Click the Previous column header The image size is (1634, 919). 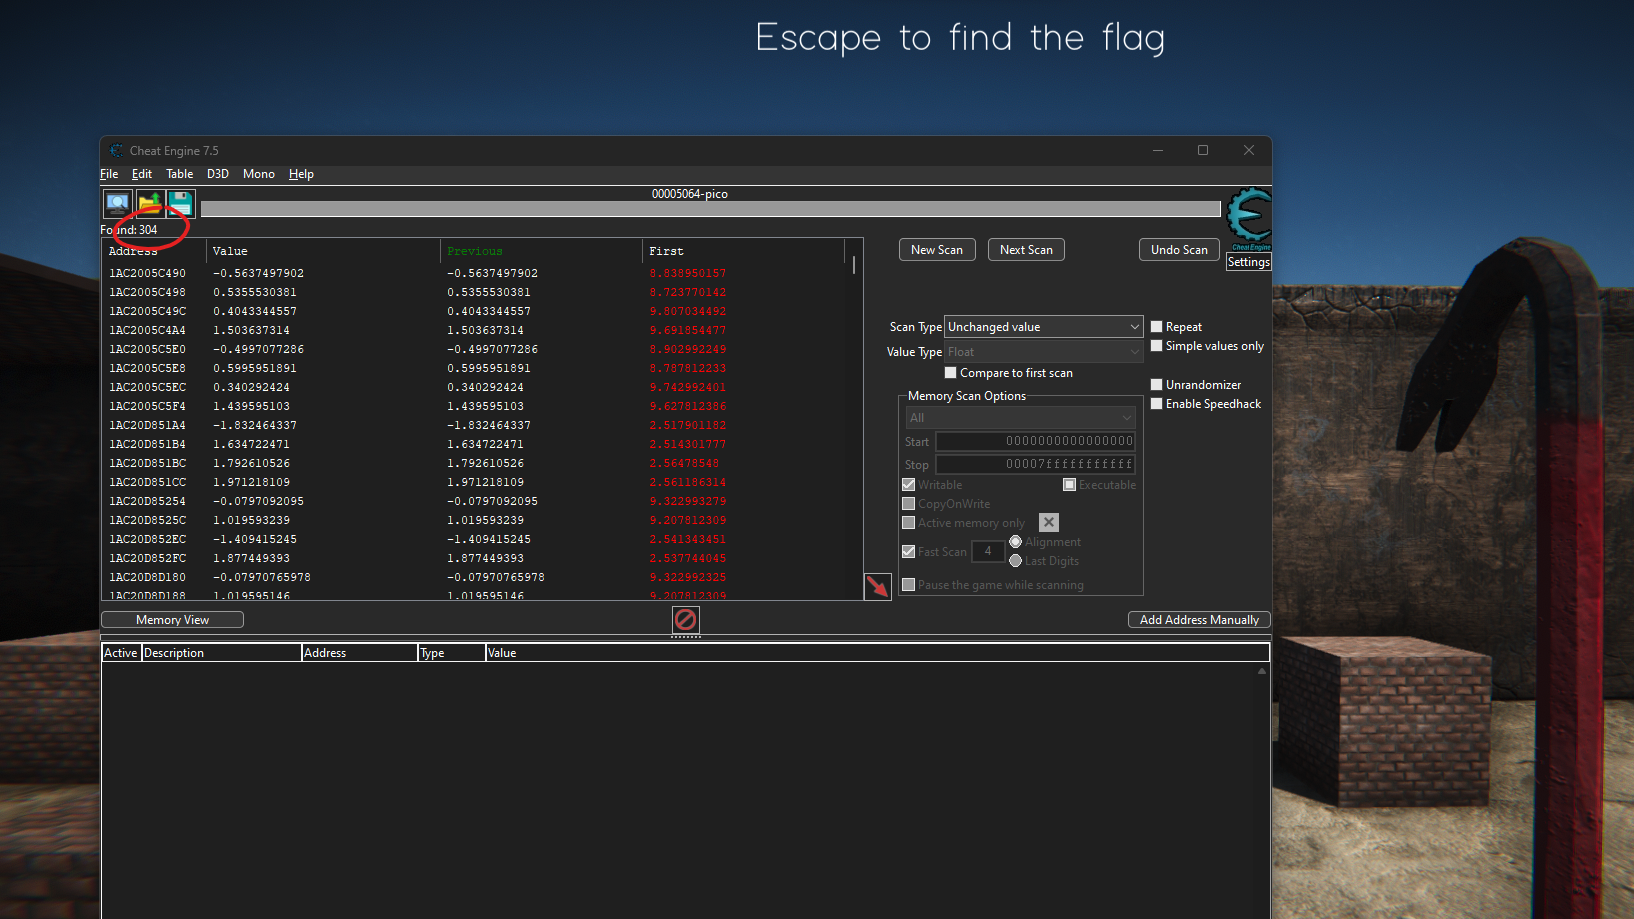[541, 251]
